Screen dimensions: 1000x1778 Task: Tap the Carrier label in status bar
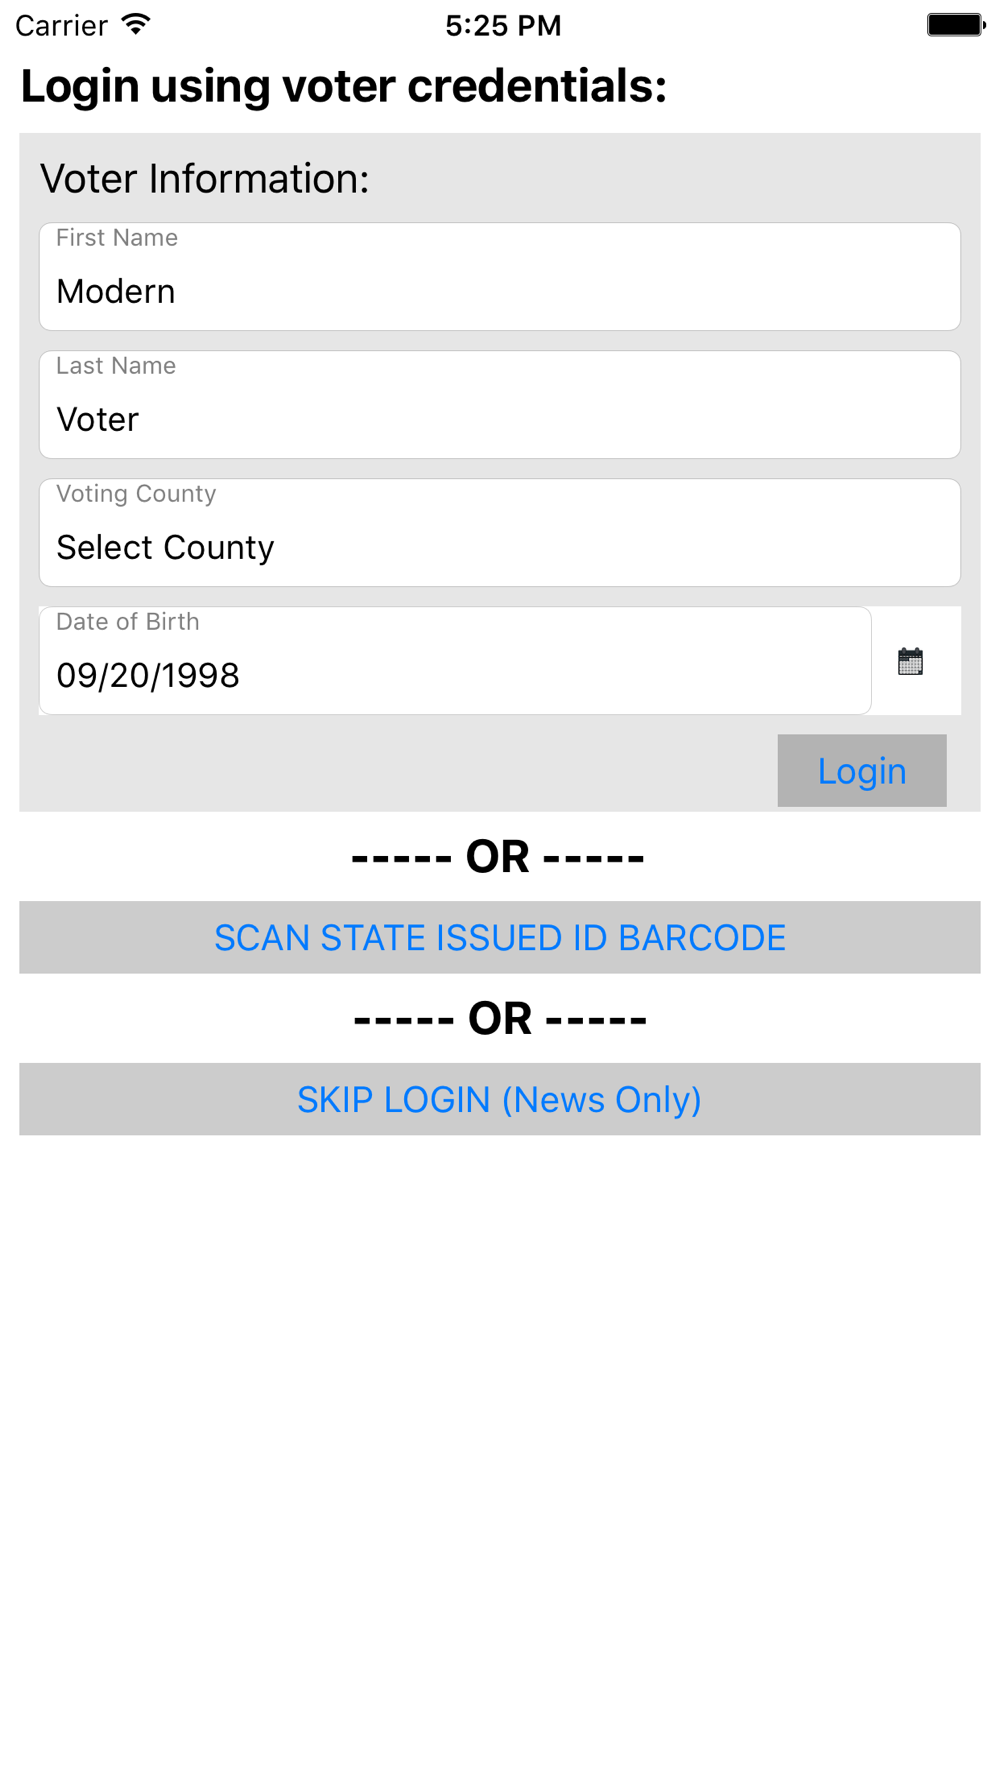[62, 25]
